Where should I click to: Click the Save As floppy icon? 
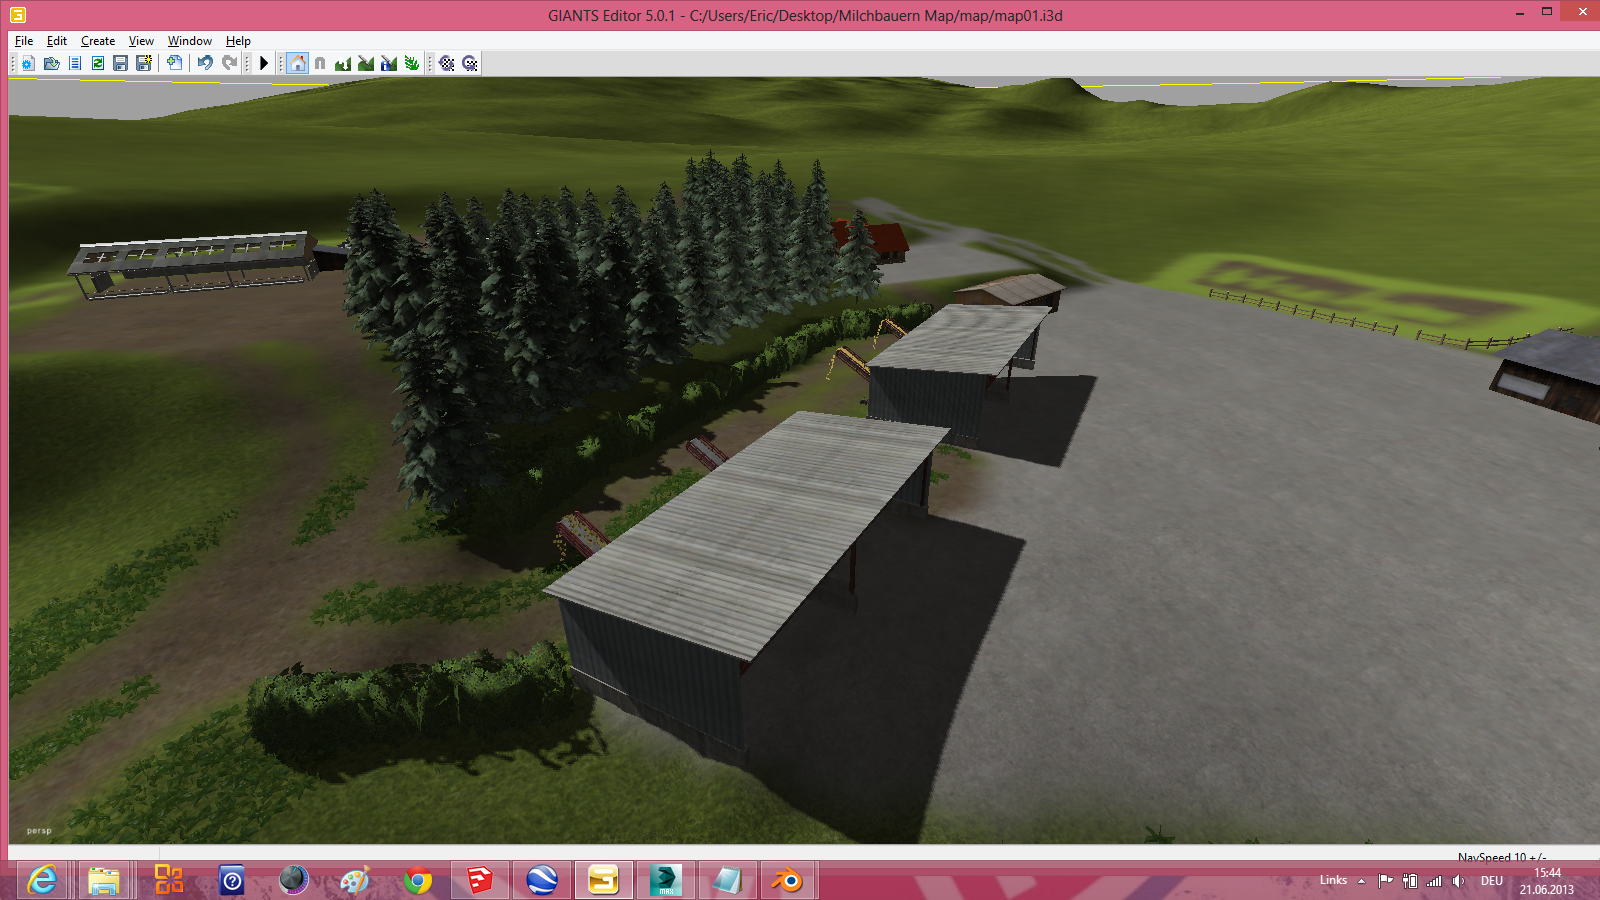[144, 63]
